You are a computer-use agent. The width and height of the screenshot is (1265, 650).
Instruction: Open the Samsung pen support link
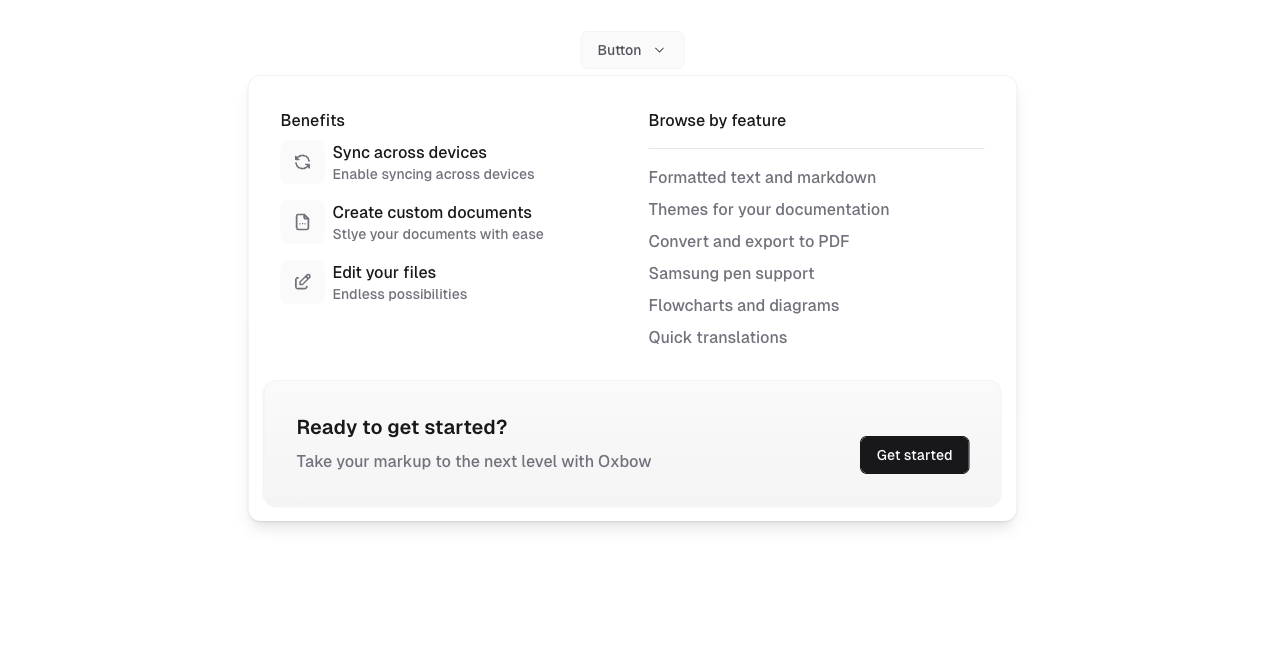(x=731, y=273)
